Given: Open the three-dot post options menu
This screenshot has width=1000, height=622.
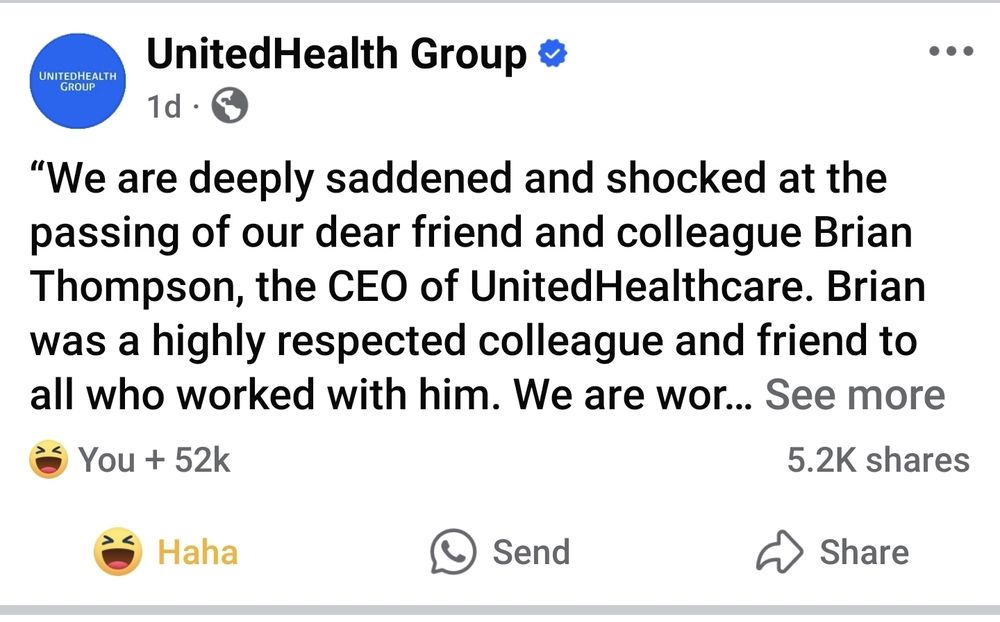Looking at the screenshot, I should tap(951, 51).
